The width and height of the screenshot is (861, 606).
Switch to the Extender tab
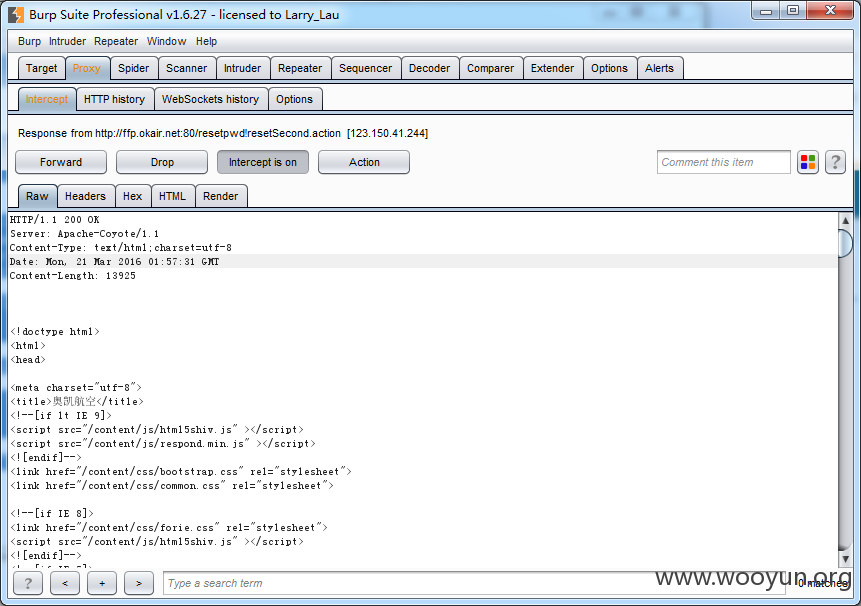(x=552, y=68)
